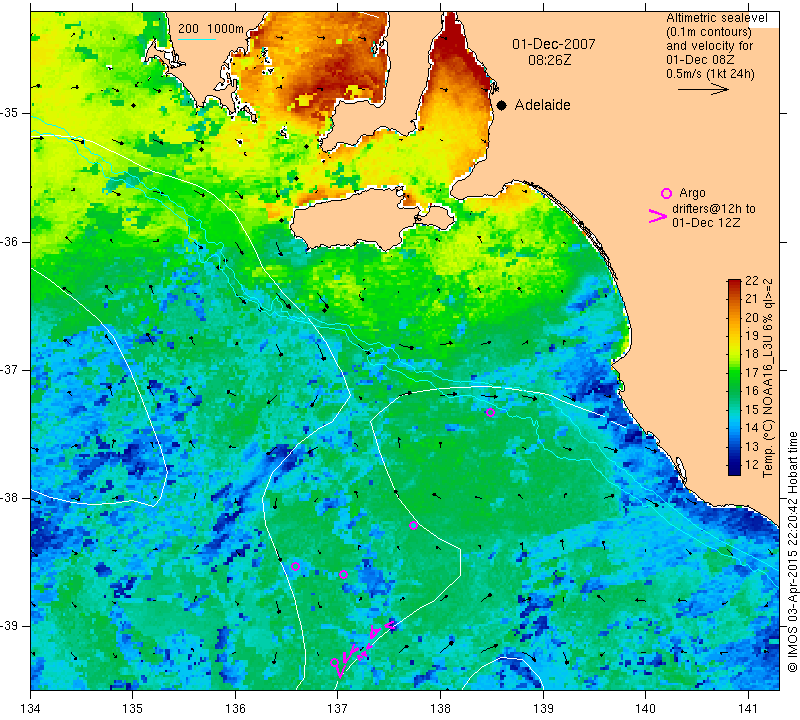Image resolution: width=800 pixels, height=720 pixels.
Task: Click the '17' color bar tick label
Action: [x=752, y=373]
